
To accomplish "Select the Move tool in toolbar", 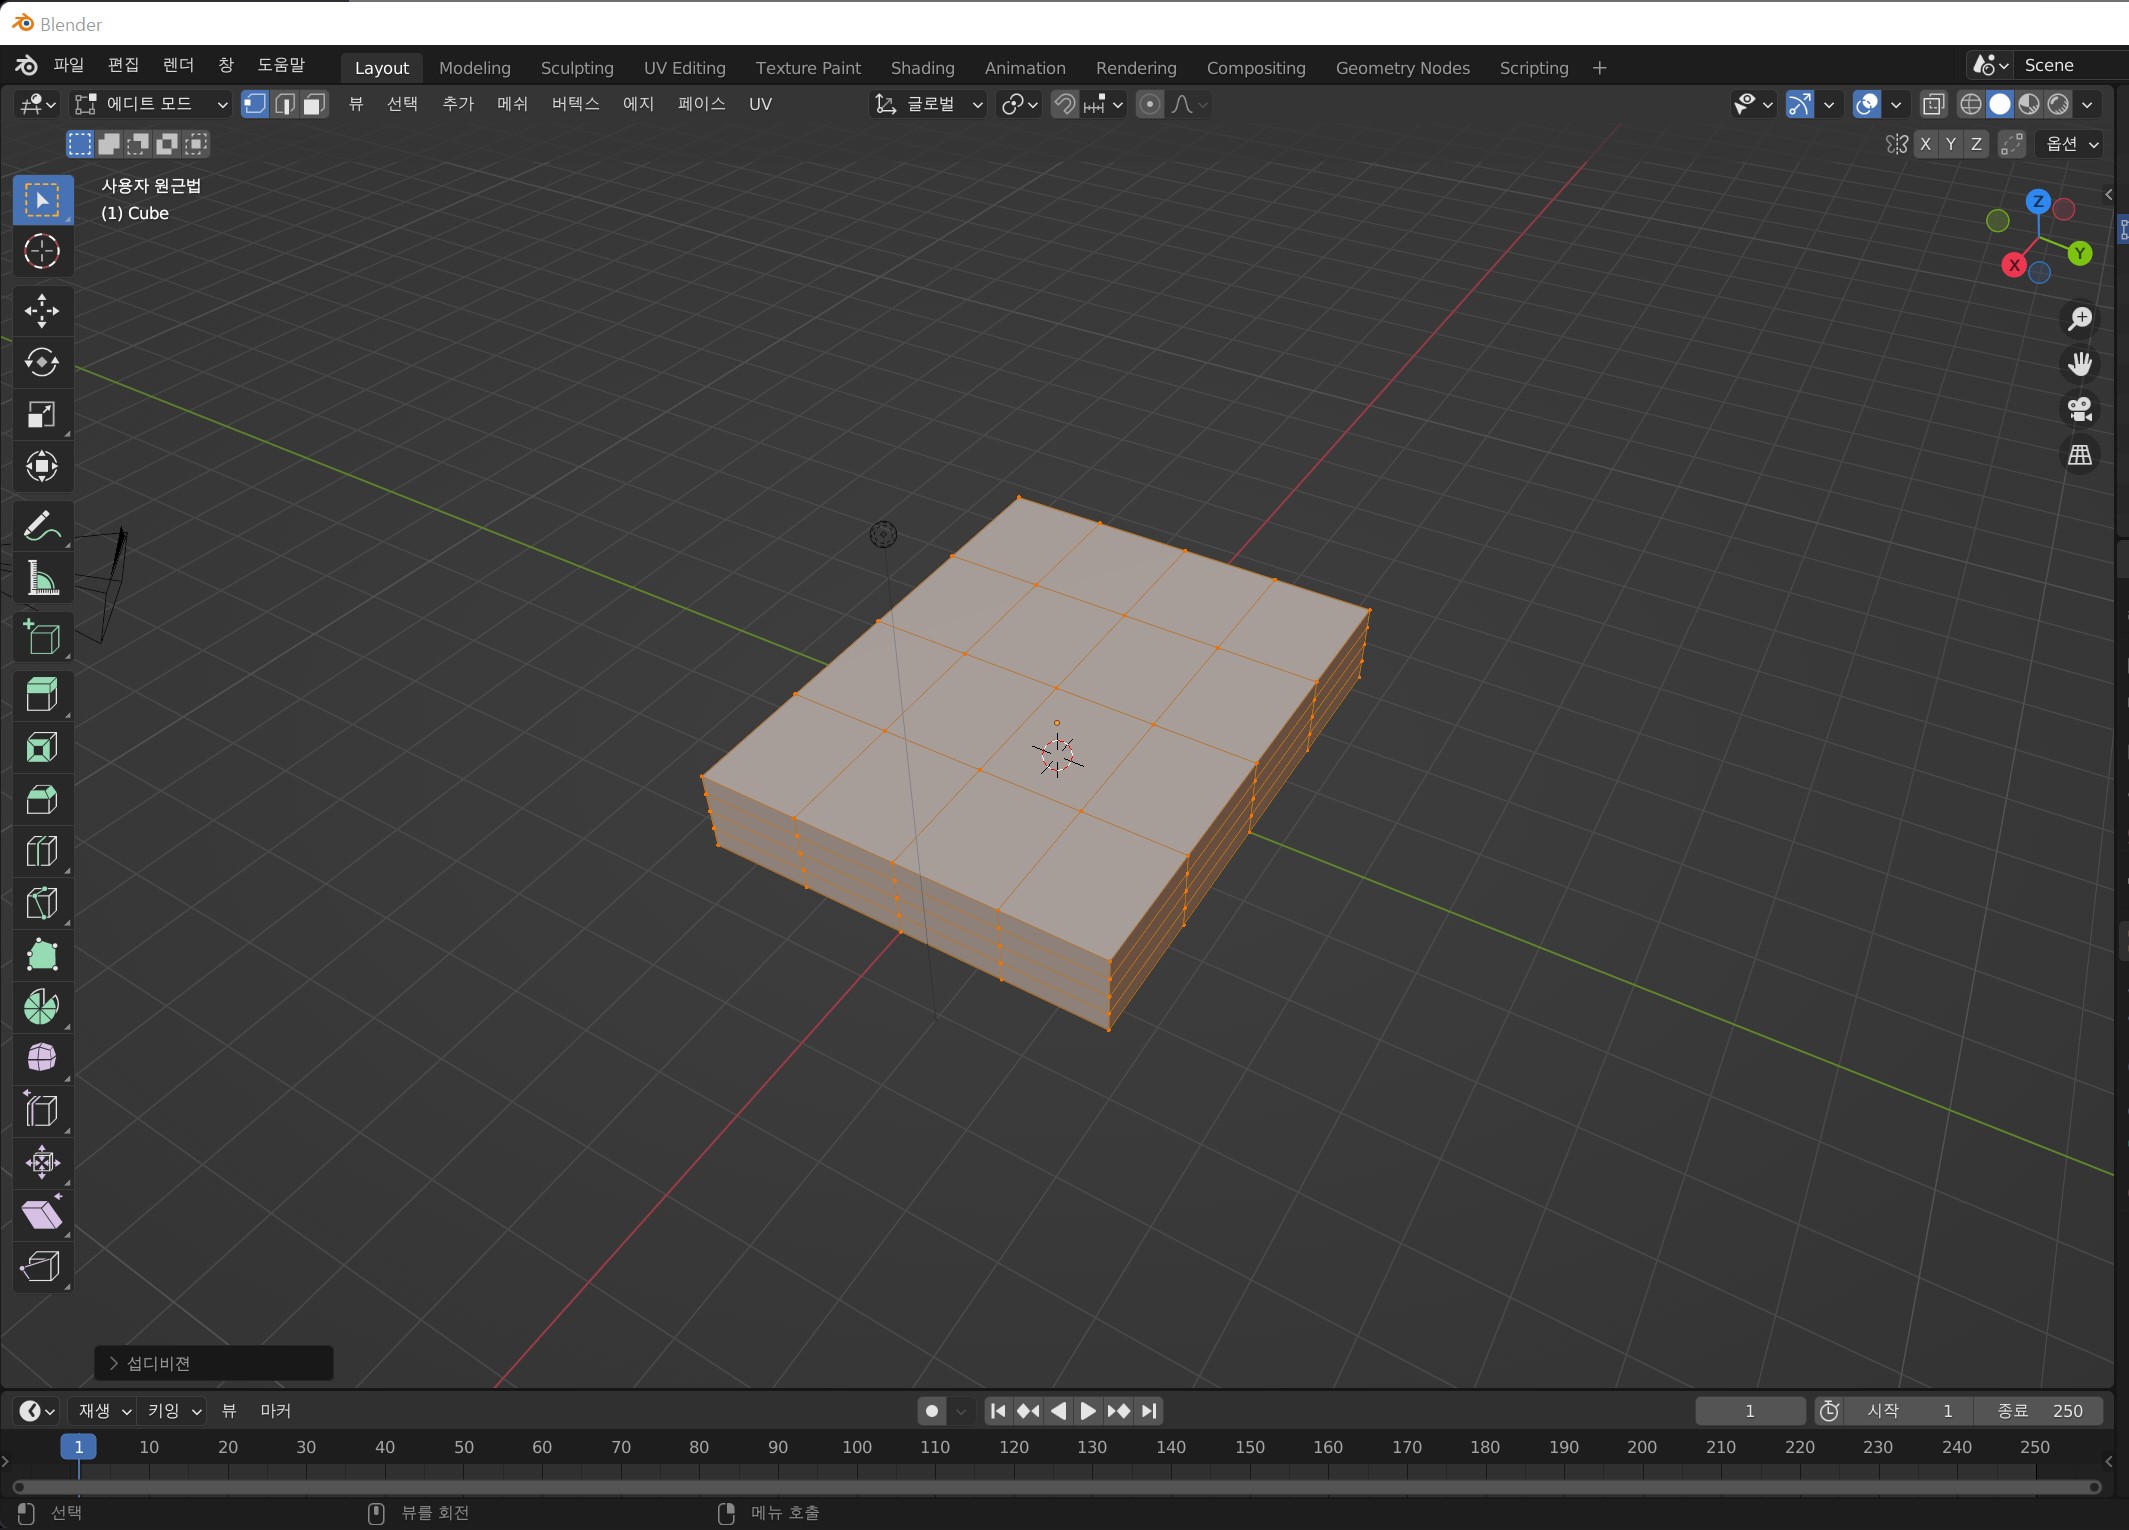I will [41, 311].
